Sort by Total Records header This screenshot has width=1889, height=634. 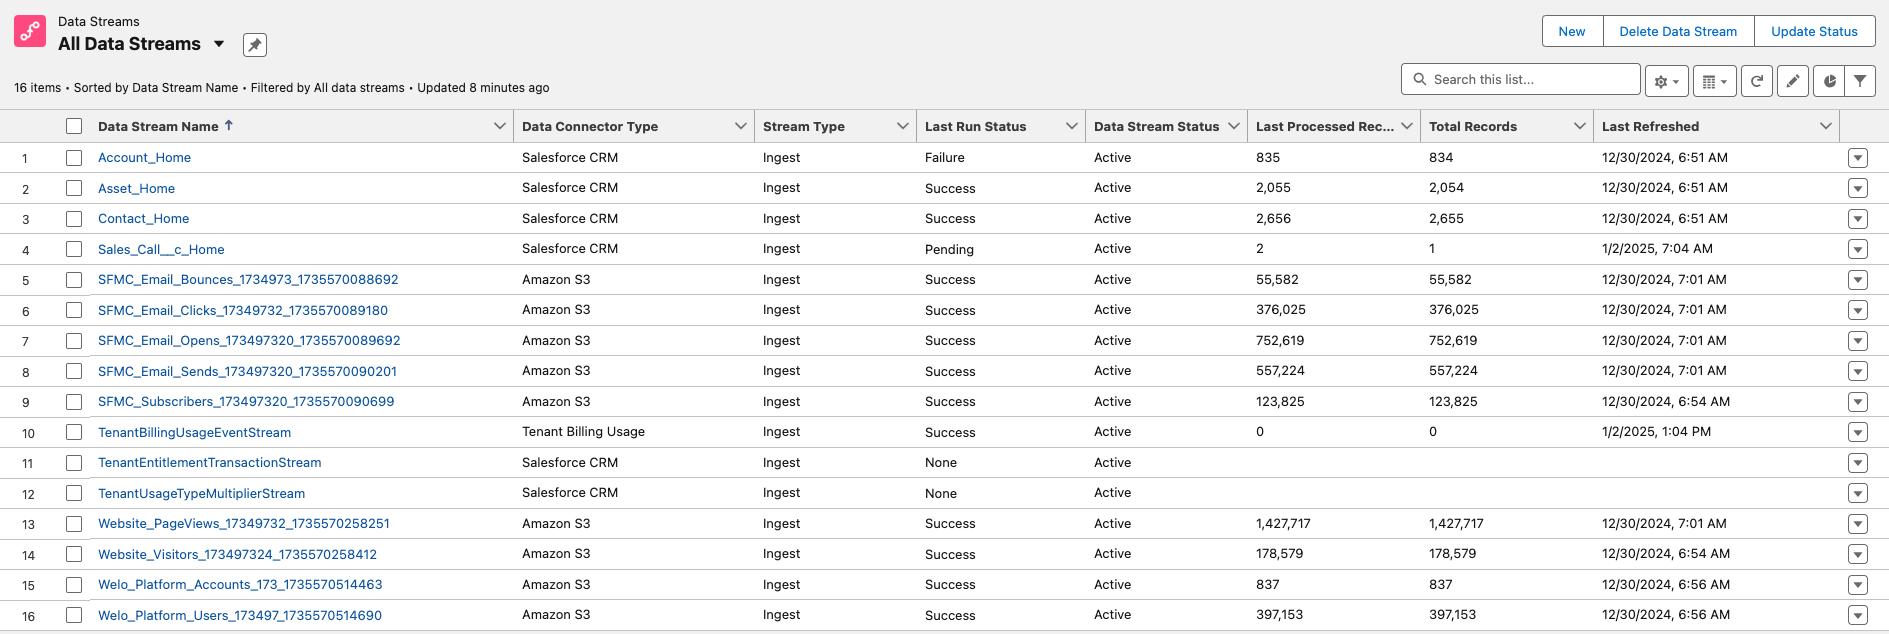pyautogui.click(x=1473, y=126)
